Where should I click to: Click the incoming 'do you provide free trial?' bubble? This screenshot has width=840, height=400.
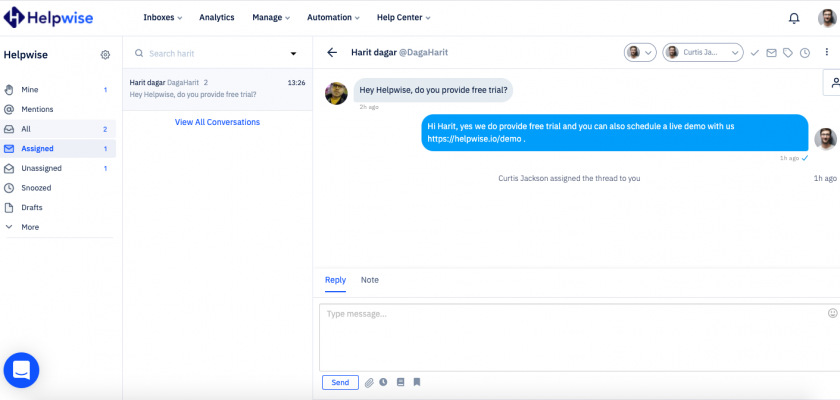[433, 90]
